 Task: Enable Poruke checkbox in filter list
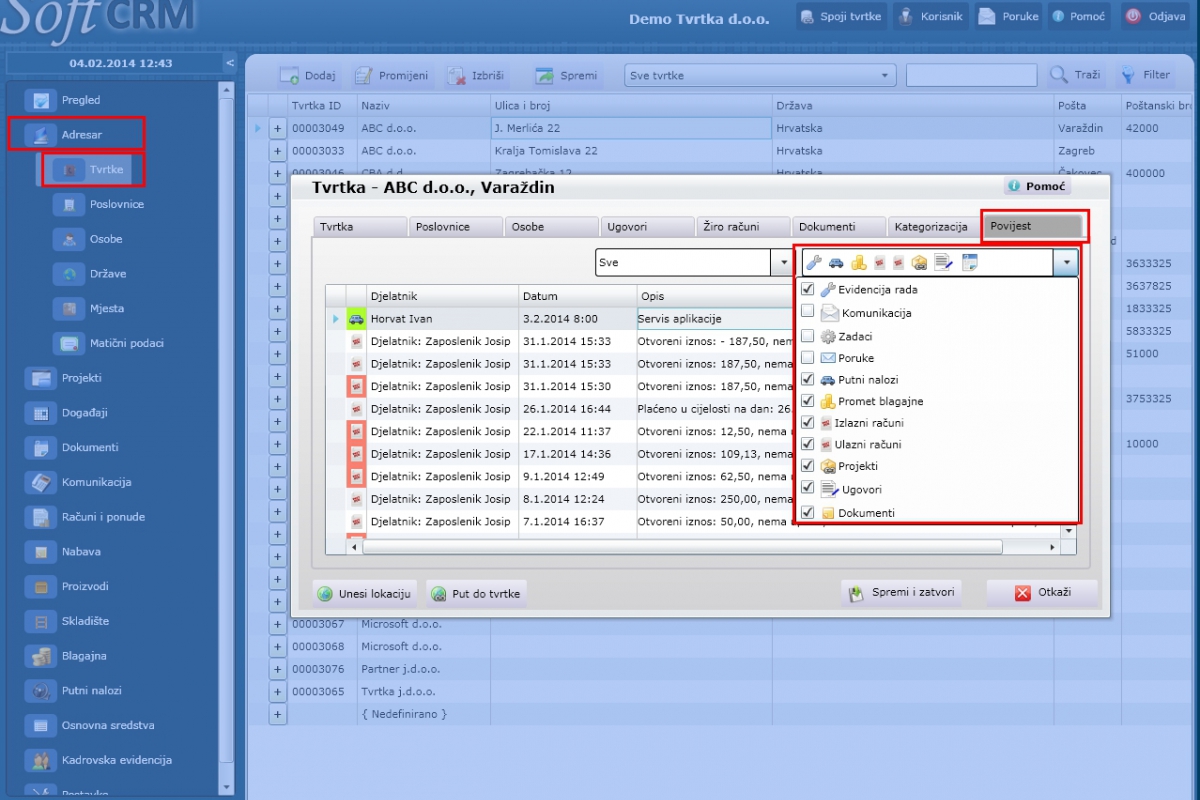(x=808, y=357)
